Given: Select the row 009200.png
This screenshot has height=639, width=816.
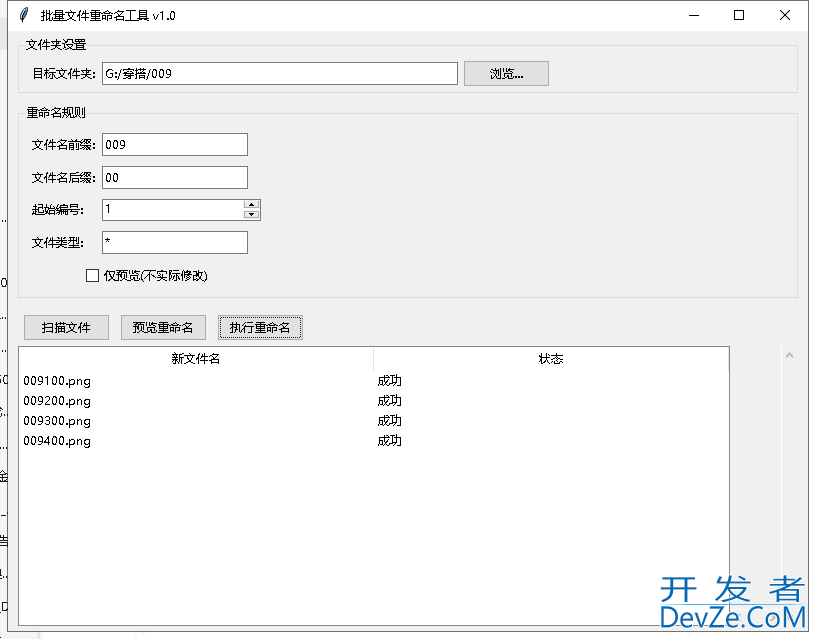Looking at the screenshot, I should pyautogui.click(x=374, y=401).
